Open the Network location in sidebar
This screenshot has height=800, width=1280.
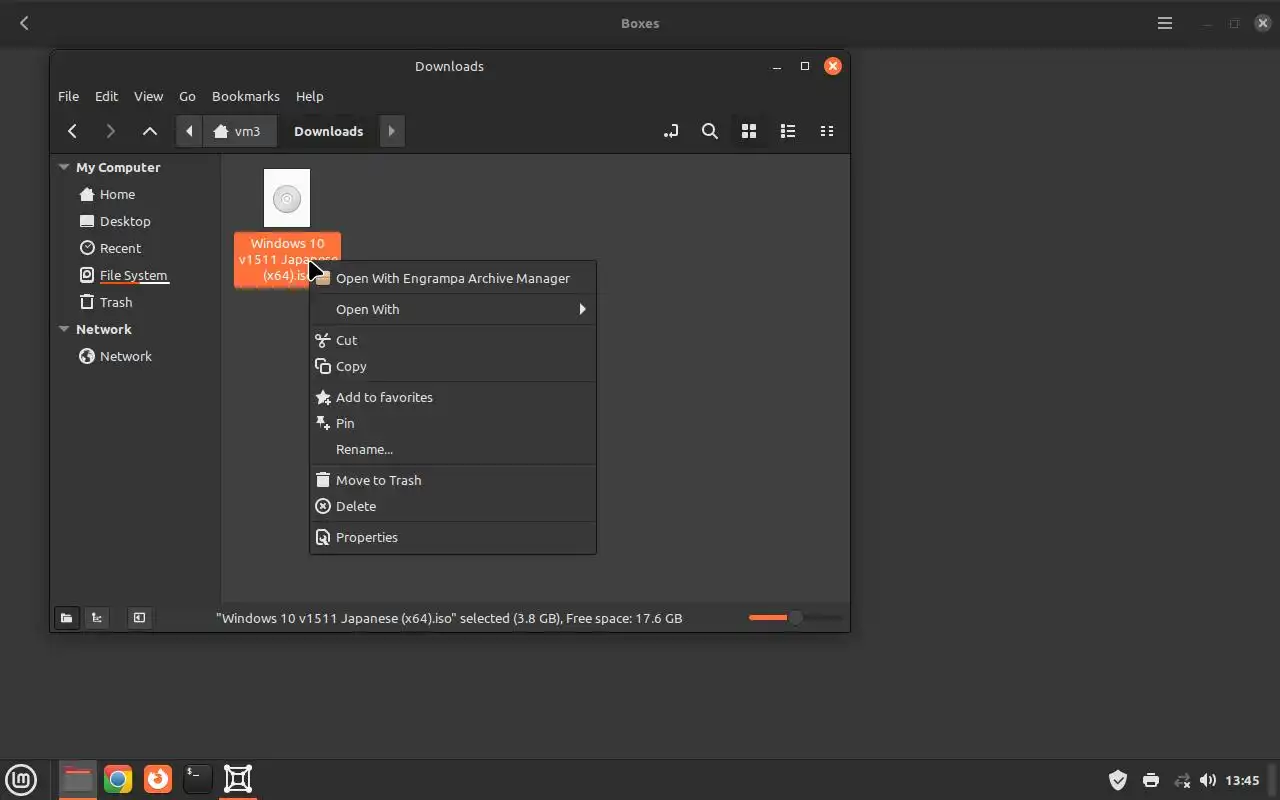pyautogui.click(x=126, y=356)
